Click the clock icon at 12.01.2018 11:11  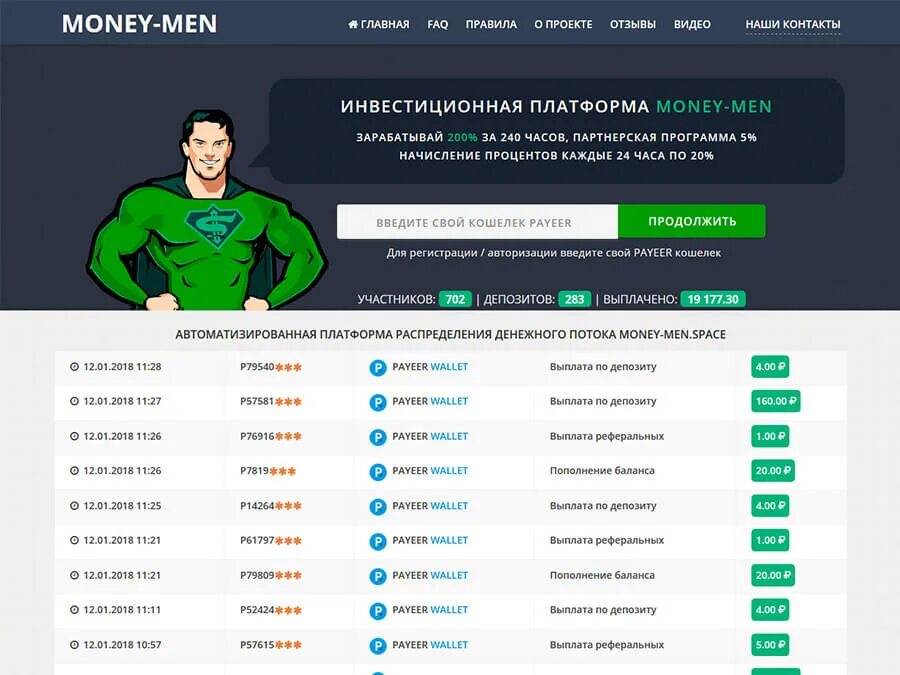click(x=74, y=610)
